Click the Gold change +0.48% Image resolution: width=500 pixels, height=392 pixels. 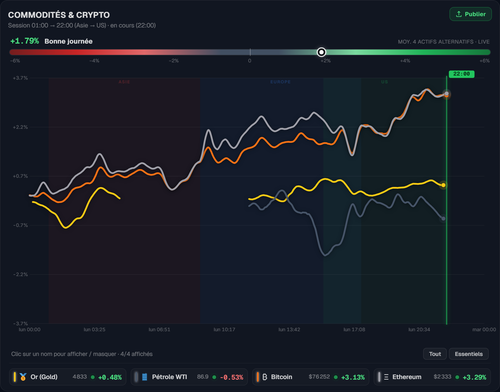coord(110,377)
